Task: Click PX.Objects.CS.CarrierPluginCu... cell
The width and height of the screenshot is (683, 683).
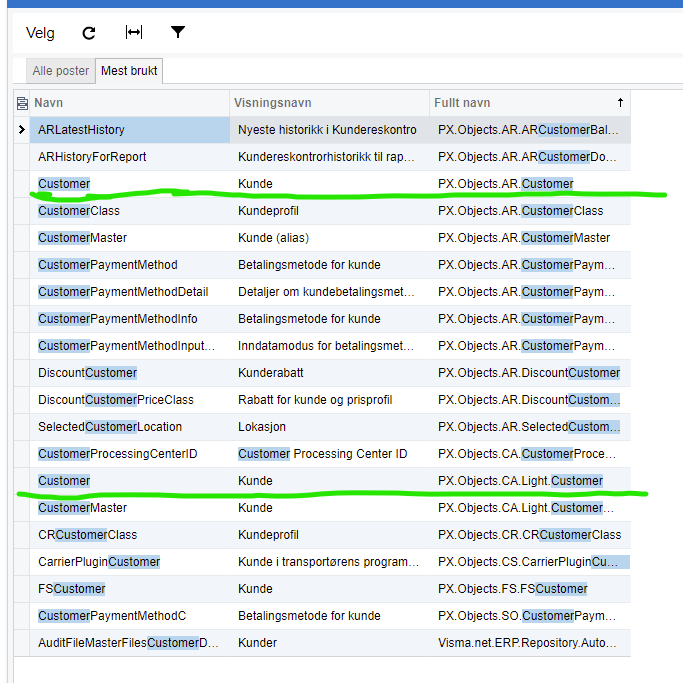Action: click(530, 562)
